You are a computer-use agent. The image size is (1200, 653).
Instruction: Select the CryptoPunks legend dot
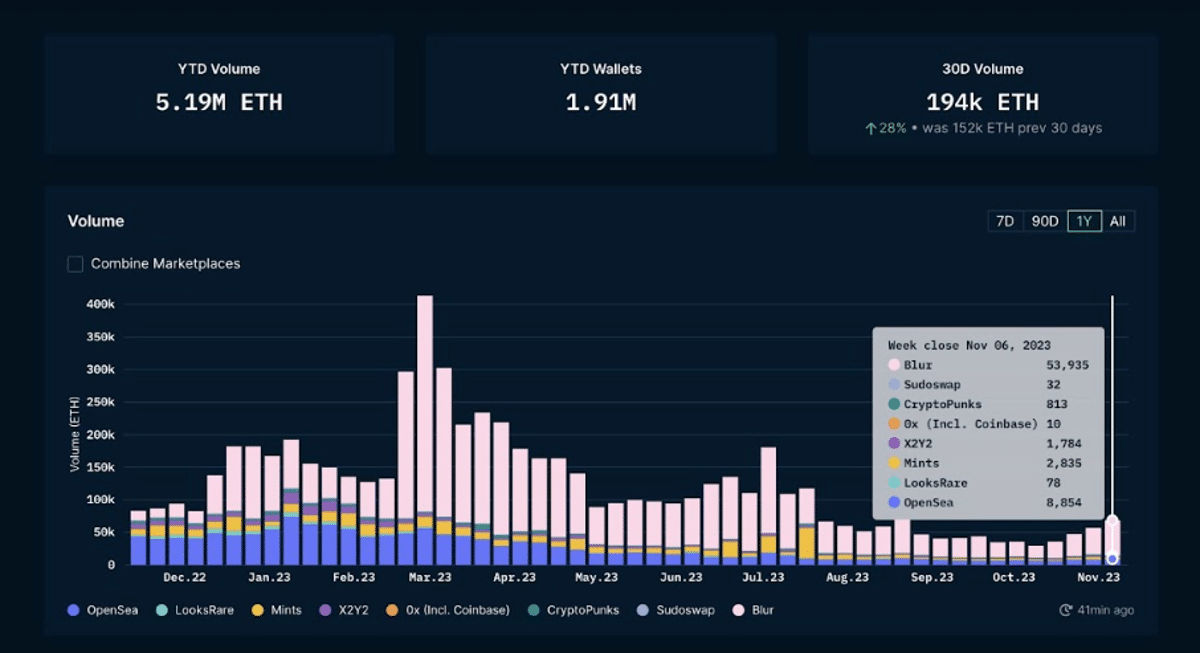pos(536,609)
